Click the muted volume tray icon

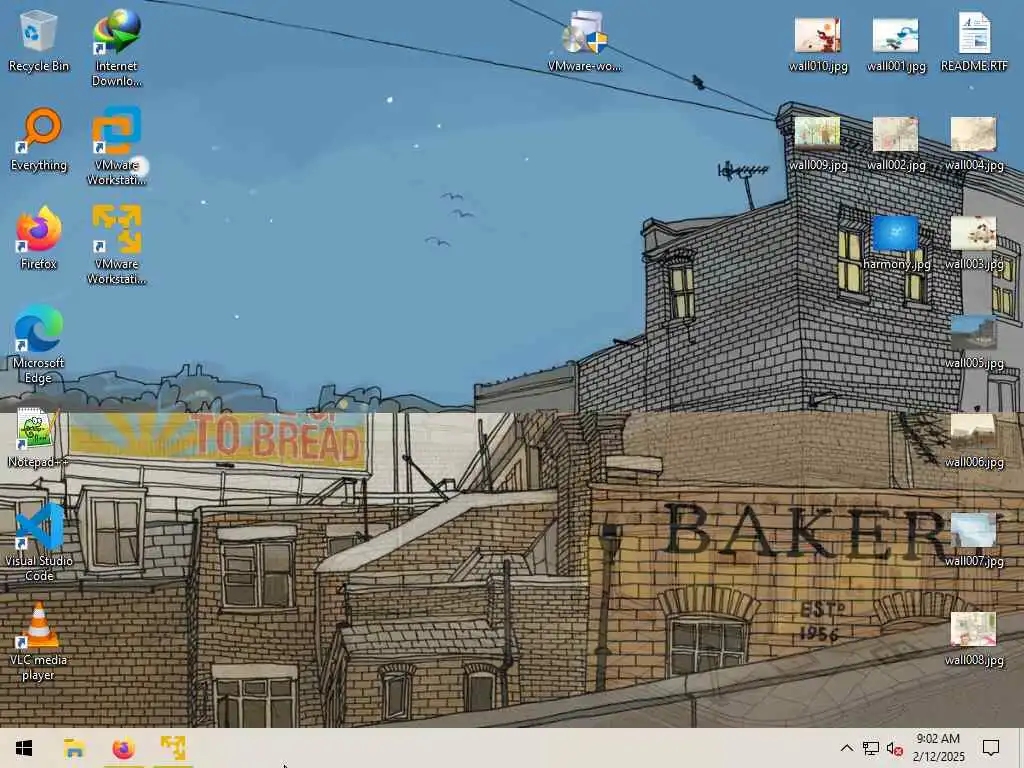[894, 748]
